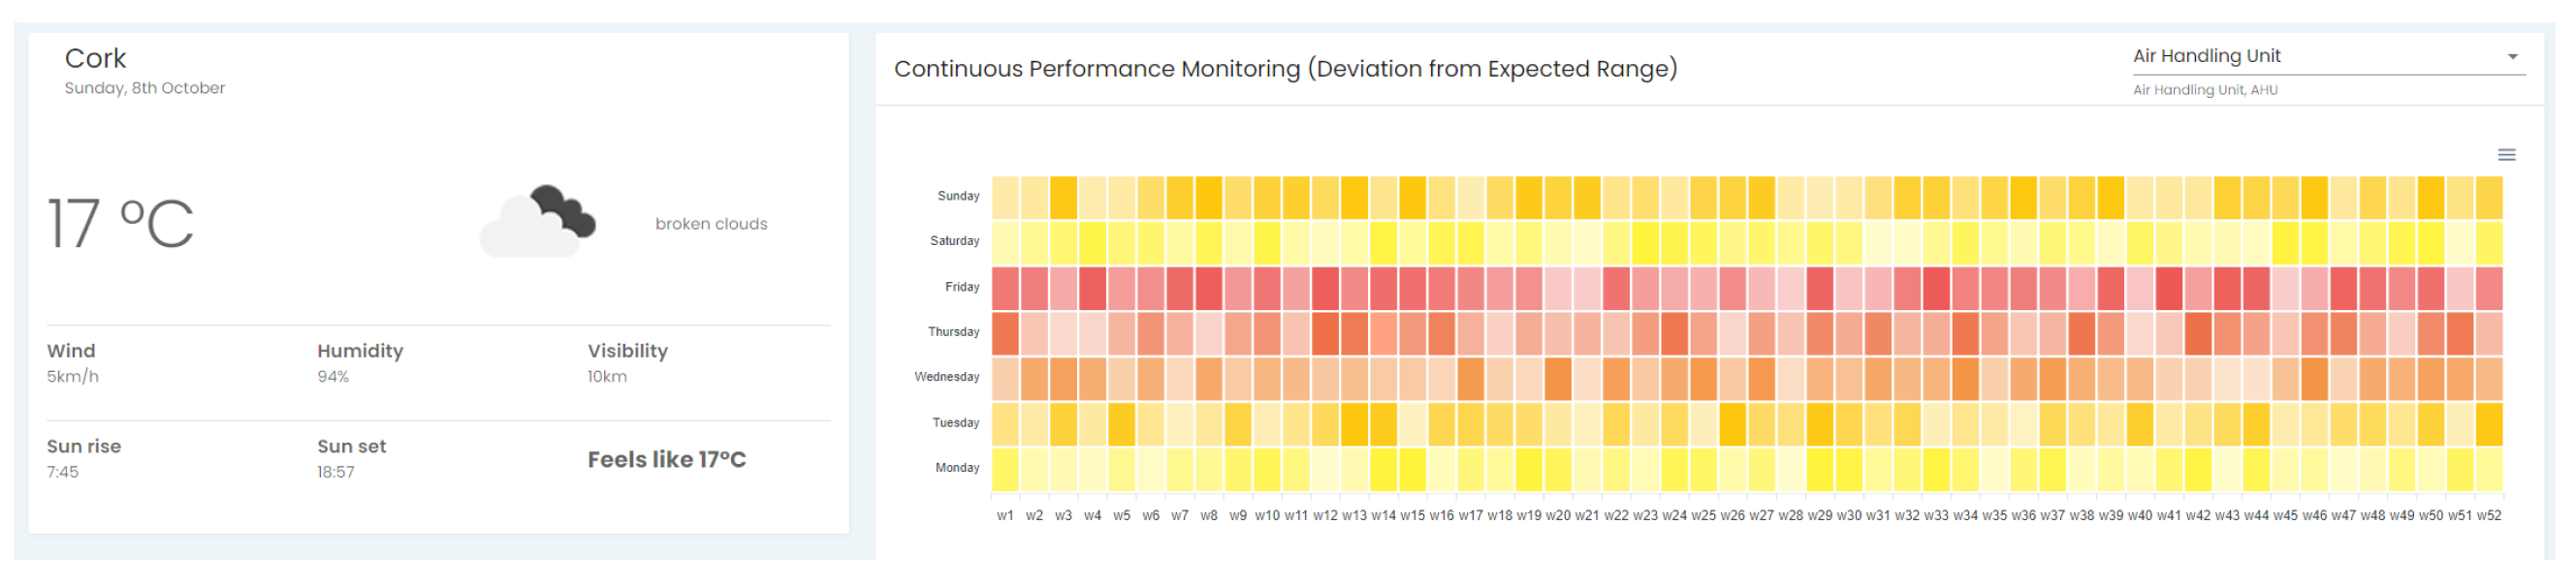The height and width of the screenshot is (588, 2576).
Task: Click the Saturday w52 heatmap cell
Action: coord(2489,243)
